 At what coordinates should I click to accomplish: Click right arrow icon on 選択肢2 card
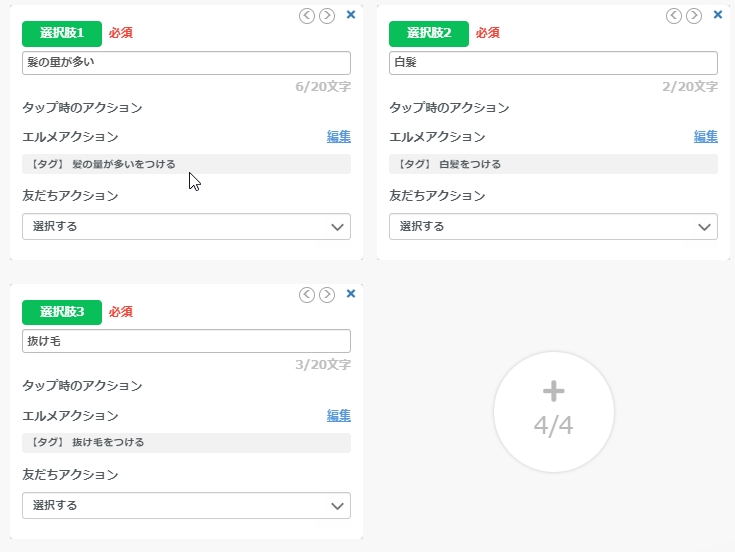[694, 15]
